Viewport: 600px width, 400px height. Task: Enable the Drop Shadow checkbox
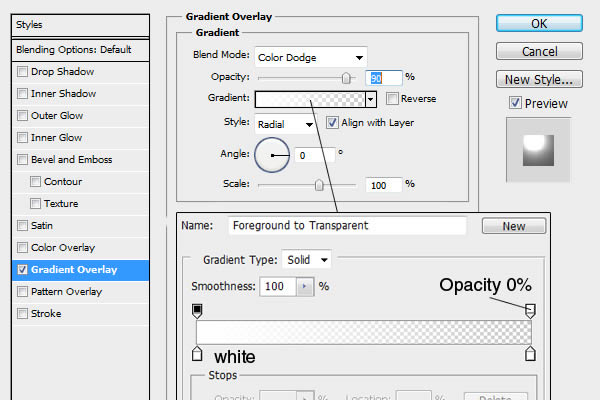point(22,72)
